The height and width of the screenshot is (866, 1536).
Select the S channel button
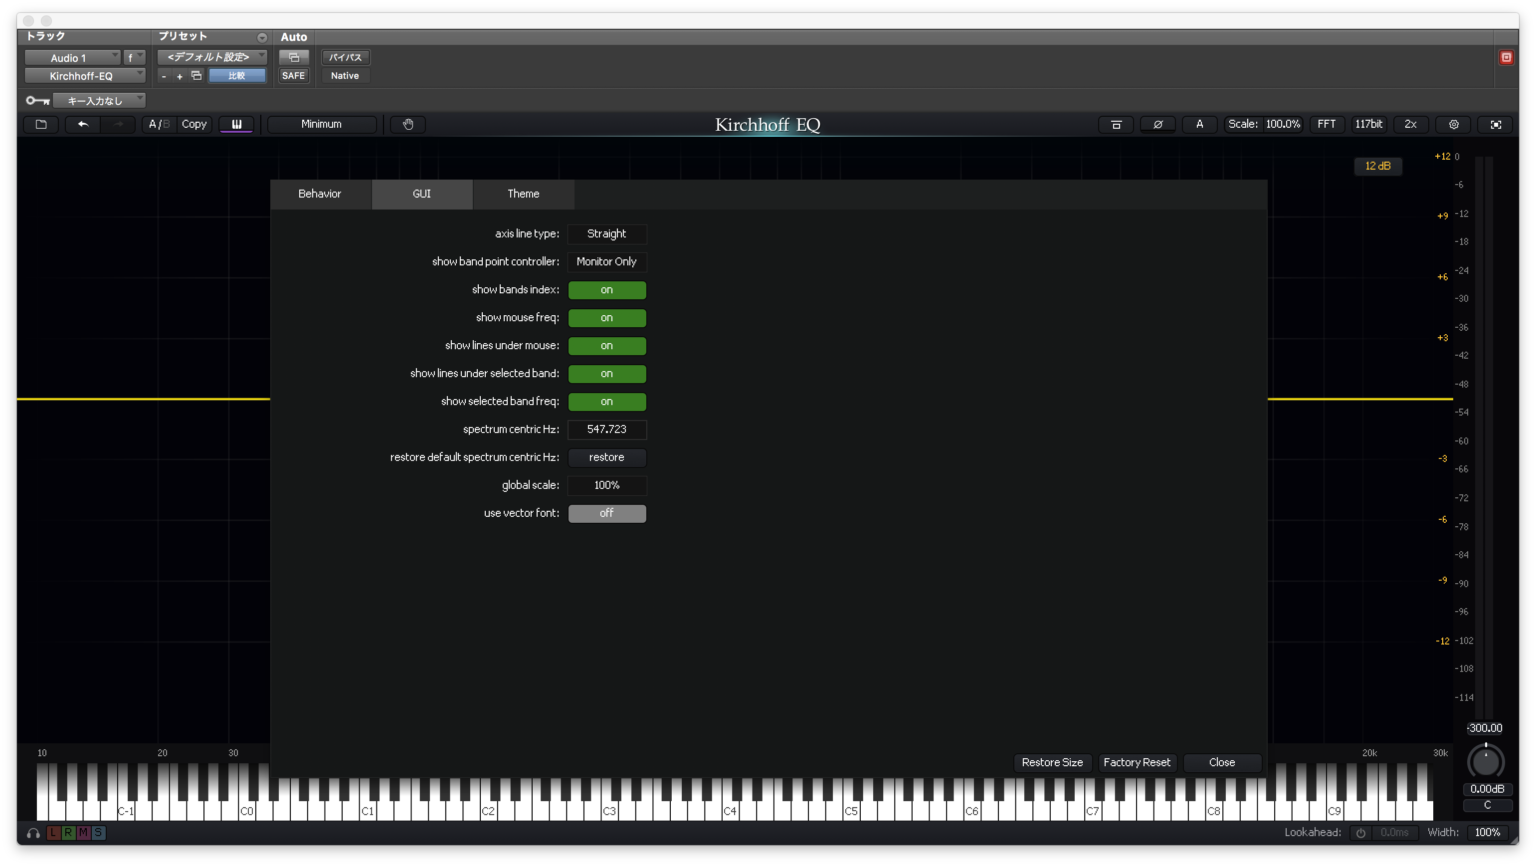[98, 833]
